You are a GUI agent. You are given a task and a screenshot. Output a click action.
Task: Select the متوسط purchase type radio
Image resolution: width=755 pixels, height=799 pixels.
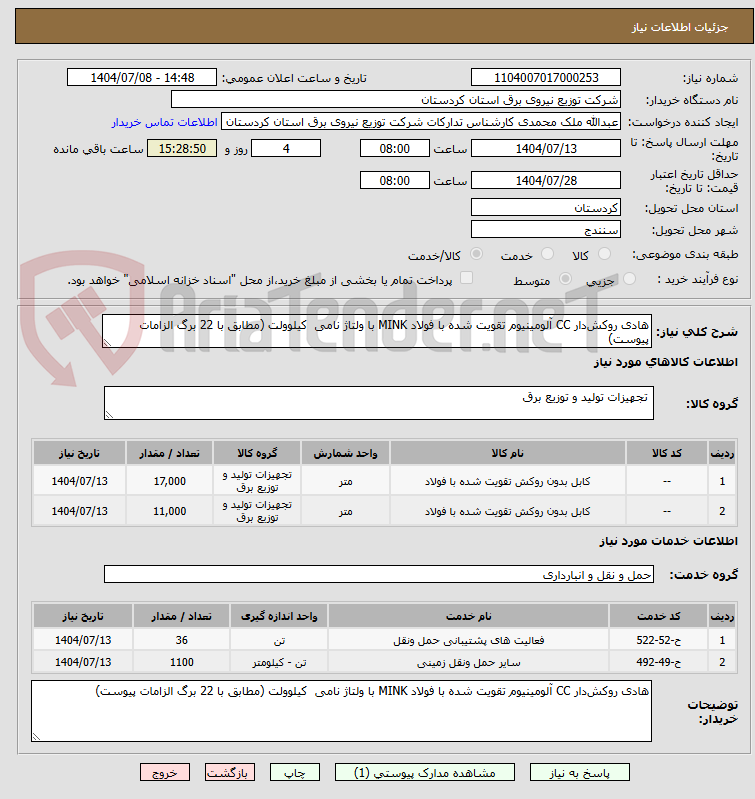(x=565, y=279)
